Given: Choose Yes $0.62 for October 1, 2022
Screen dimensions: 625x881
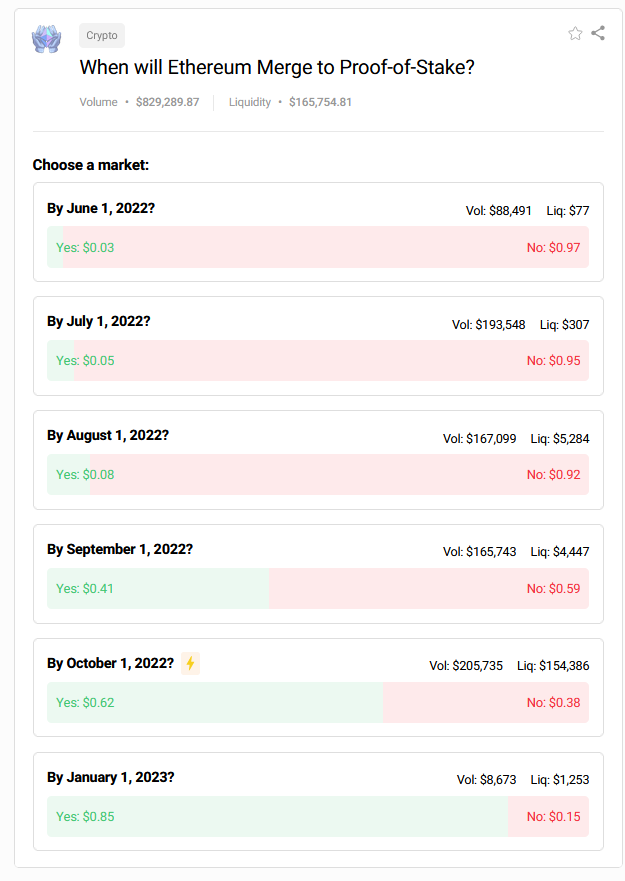Looking at the screenshot, I should coord(85,703).
